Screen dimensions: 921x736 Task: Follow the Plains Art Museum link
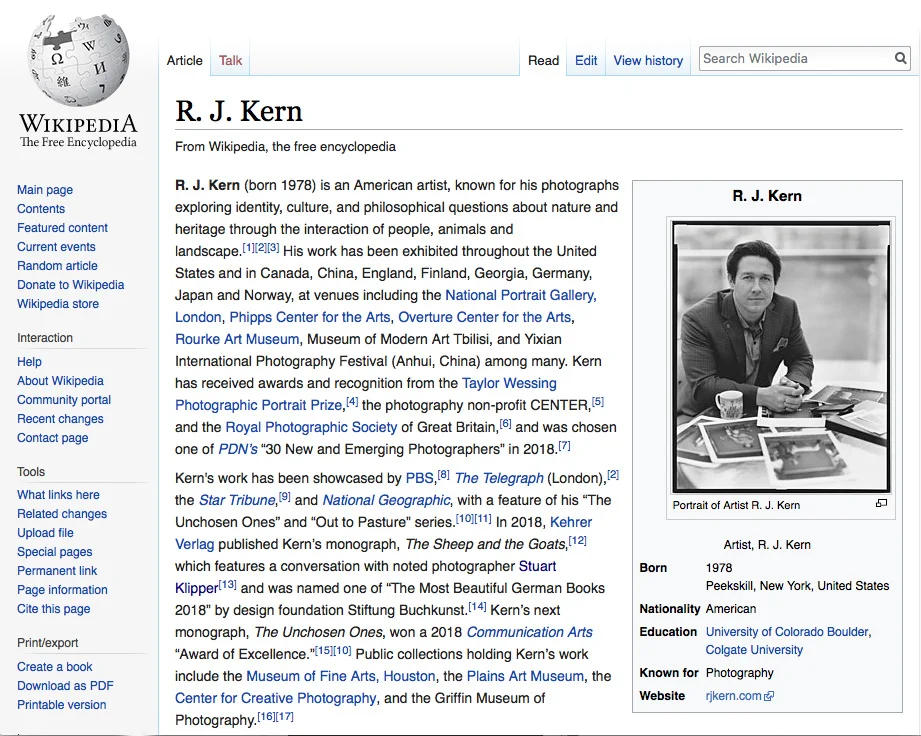coord(525,676)
